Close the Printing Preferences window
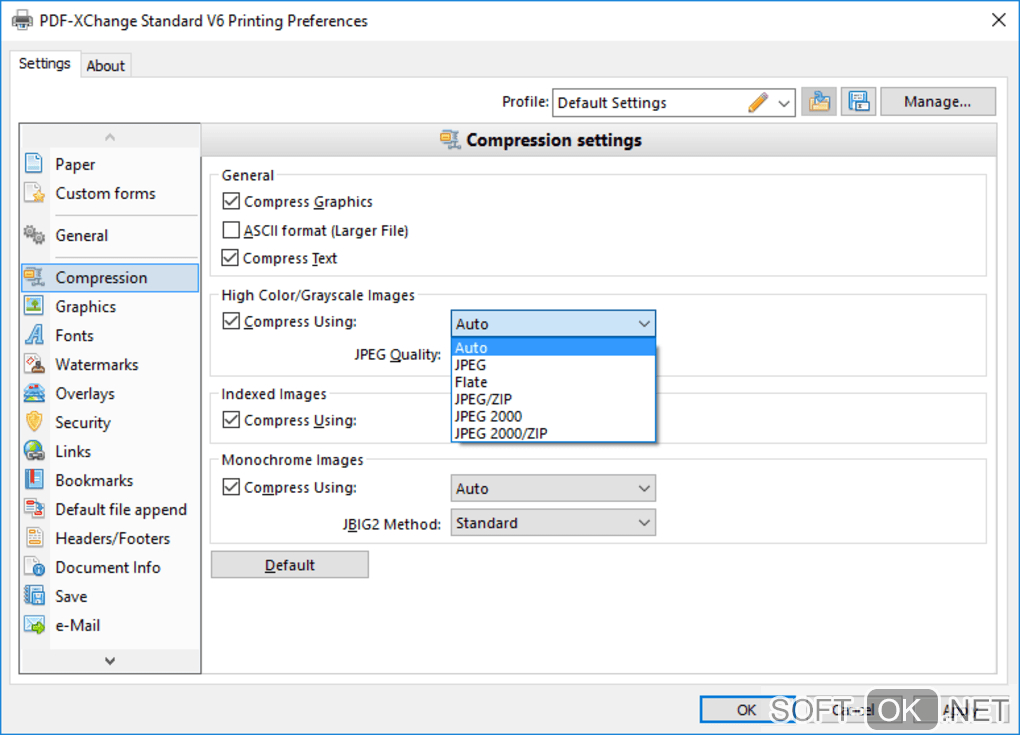The image size is (1020, 735). [x=999, y=20]
